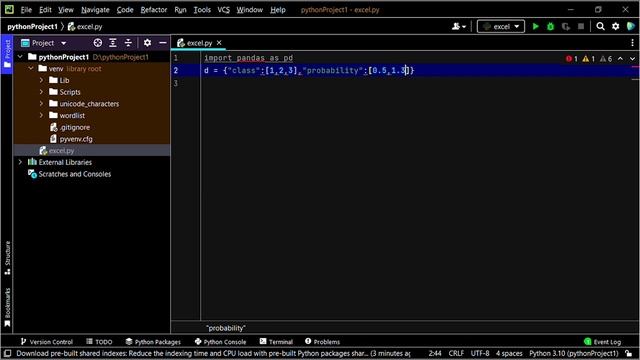
Task: Run with coverage icon in toolbar
Action: click(566, 27)
